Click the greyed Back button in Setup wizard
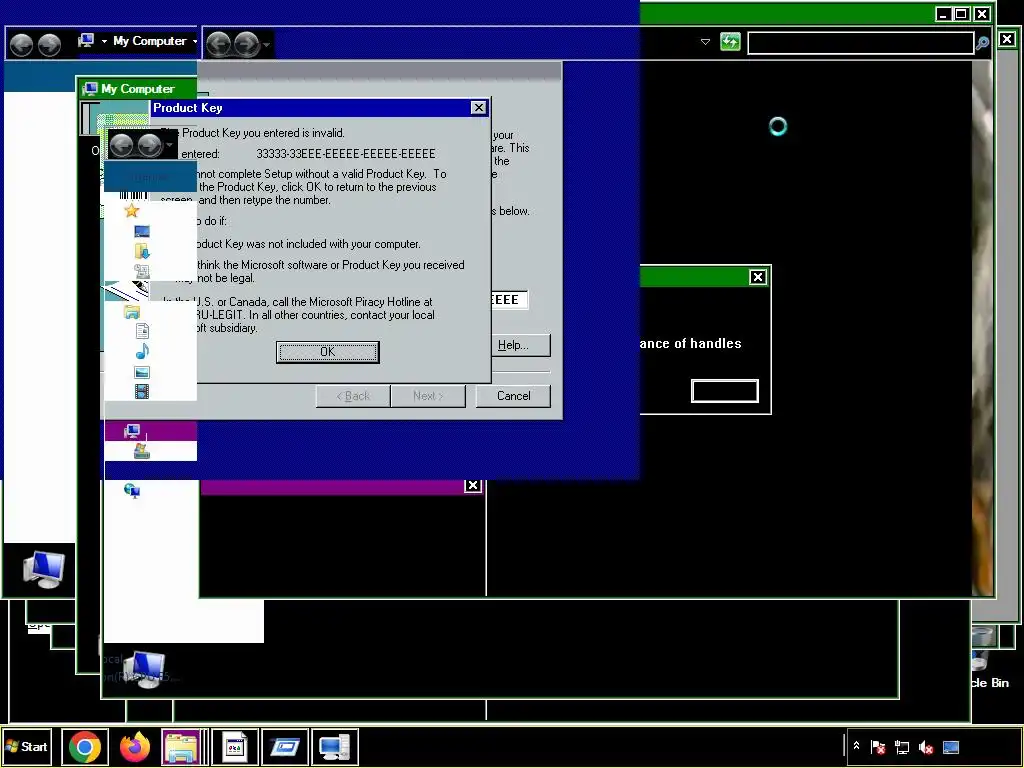This screenshot has width=1024, height=768. [x=353, y=396]
